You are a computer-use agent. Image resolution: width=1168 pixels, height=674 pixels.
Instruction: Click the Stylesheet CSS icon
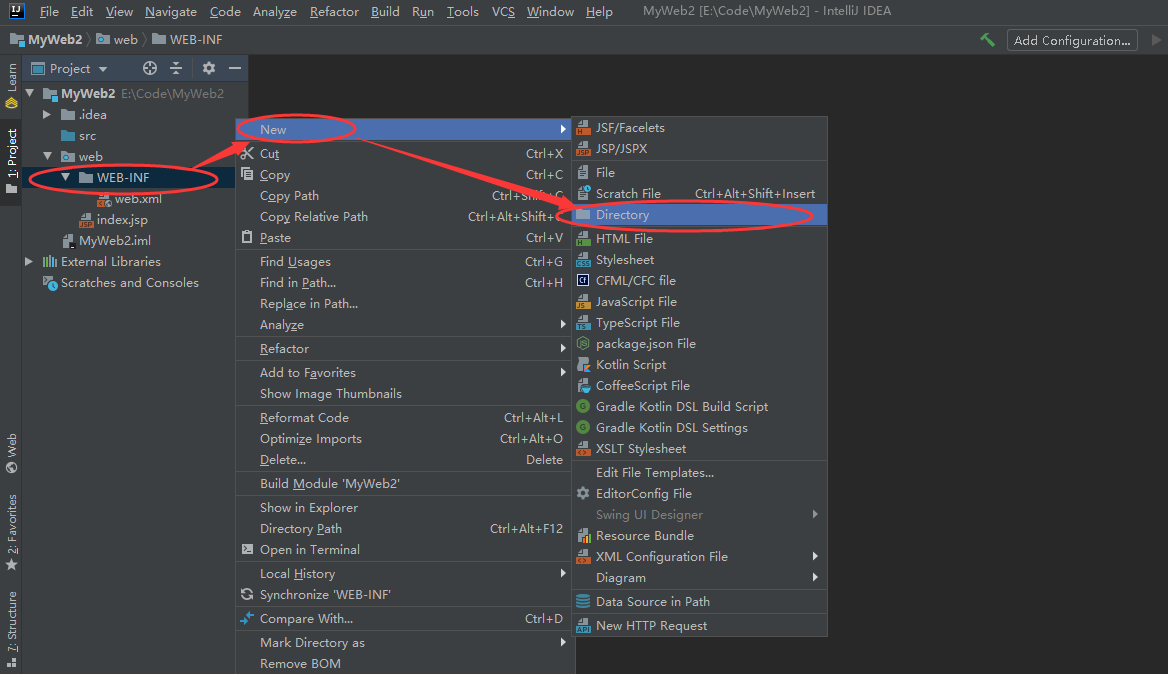tap(583, 260)
